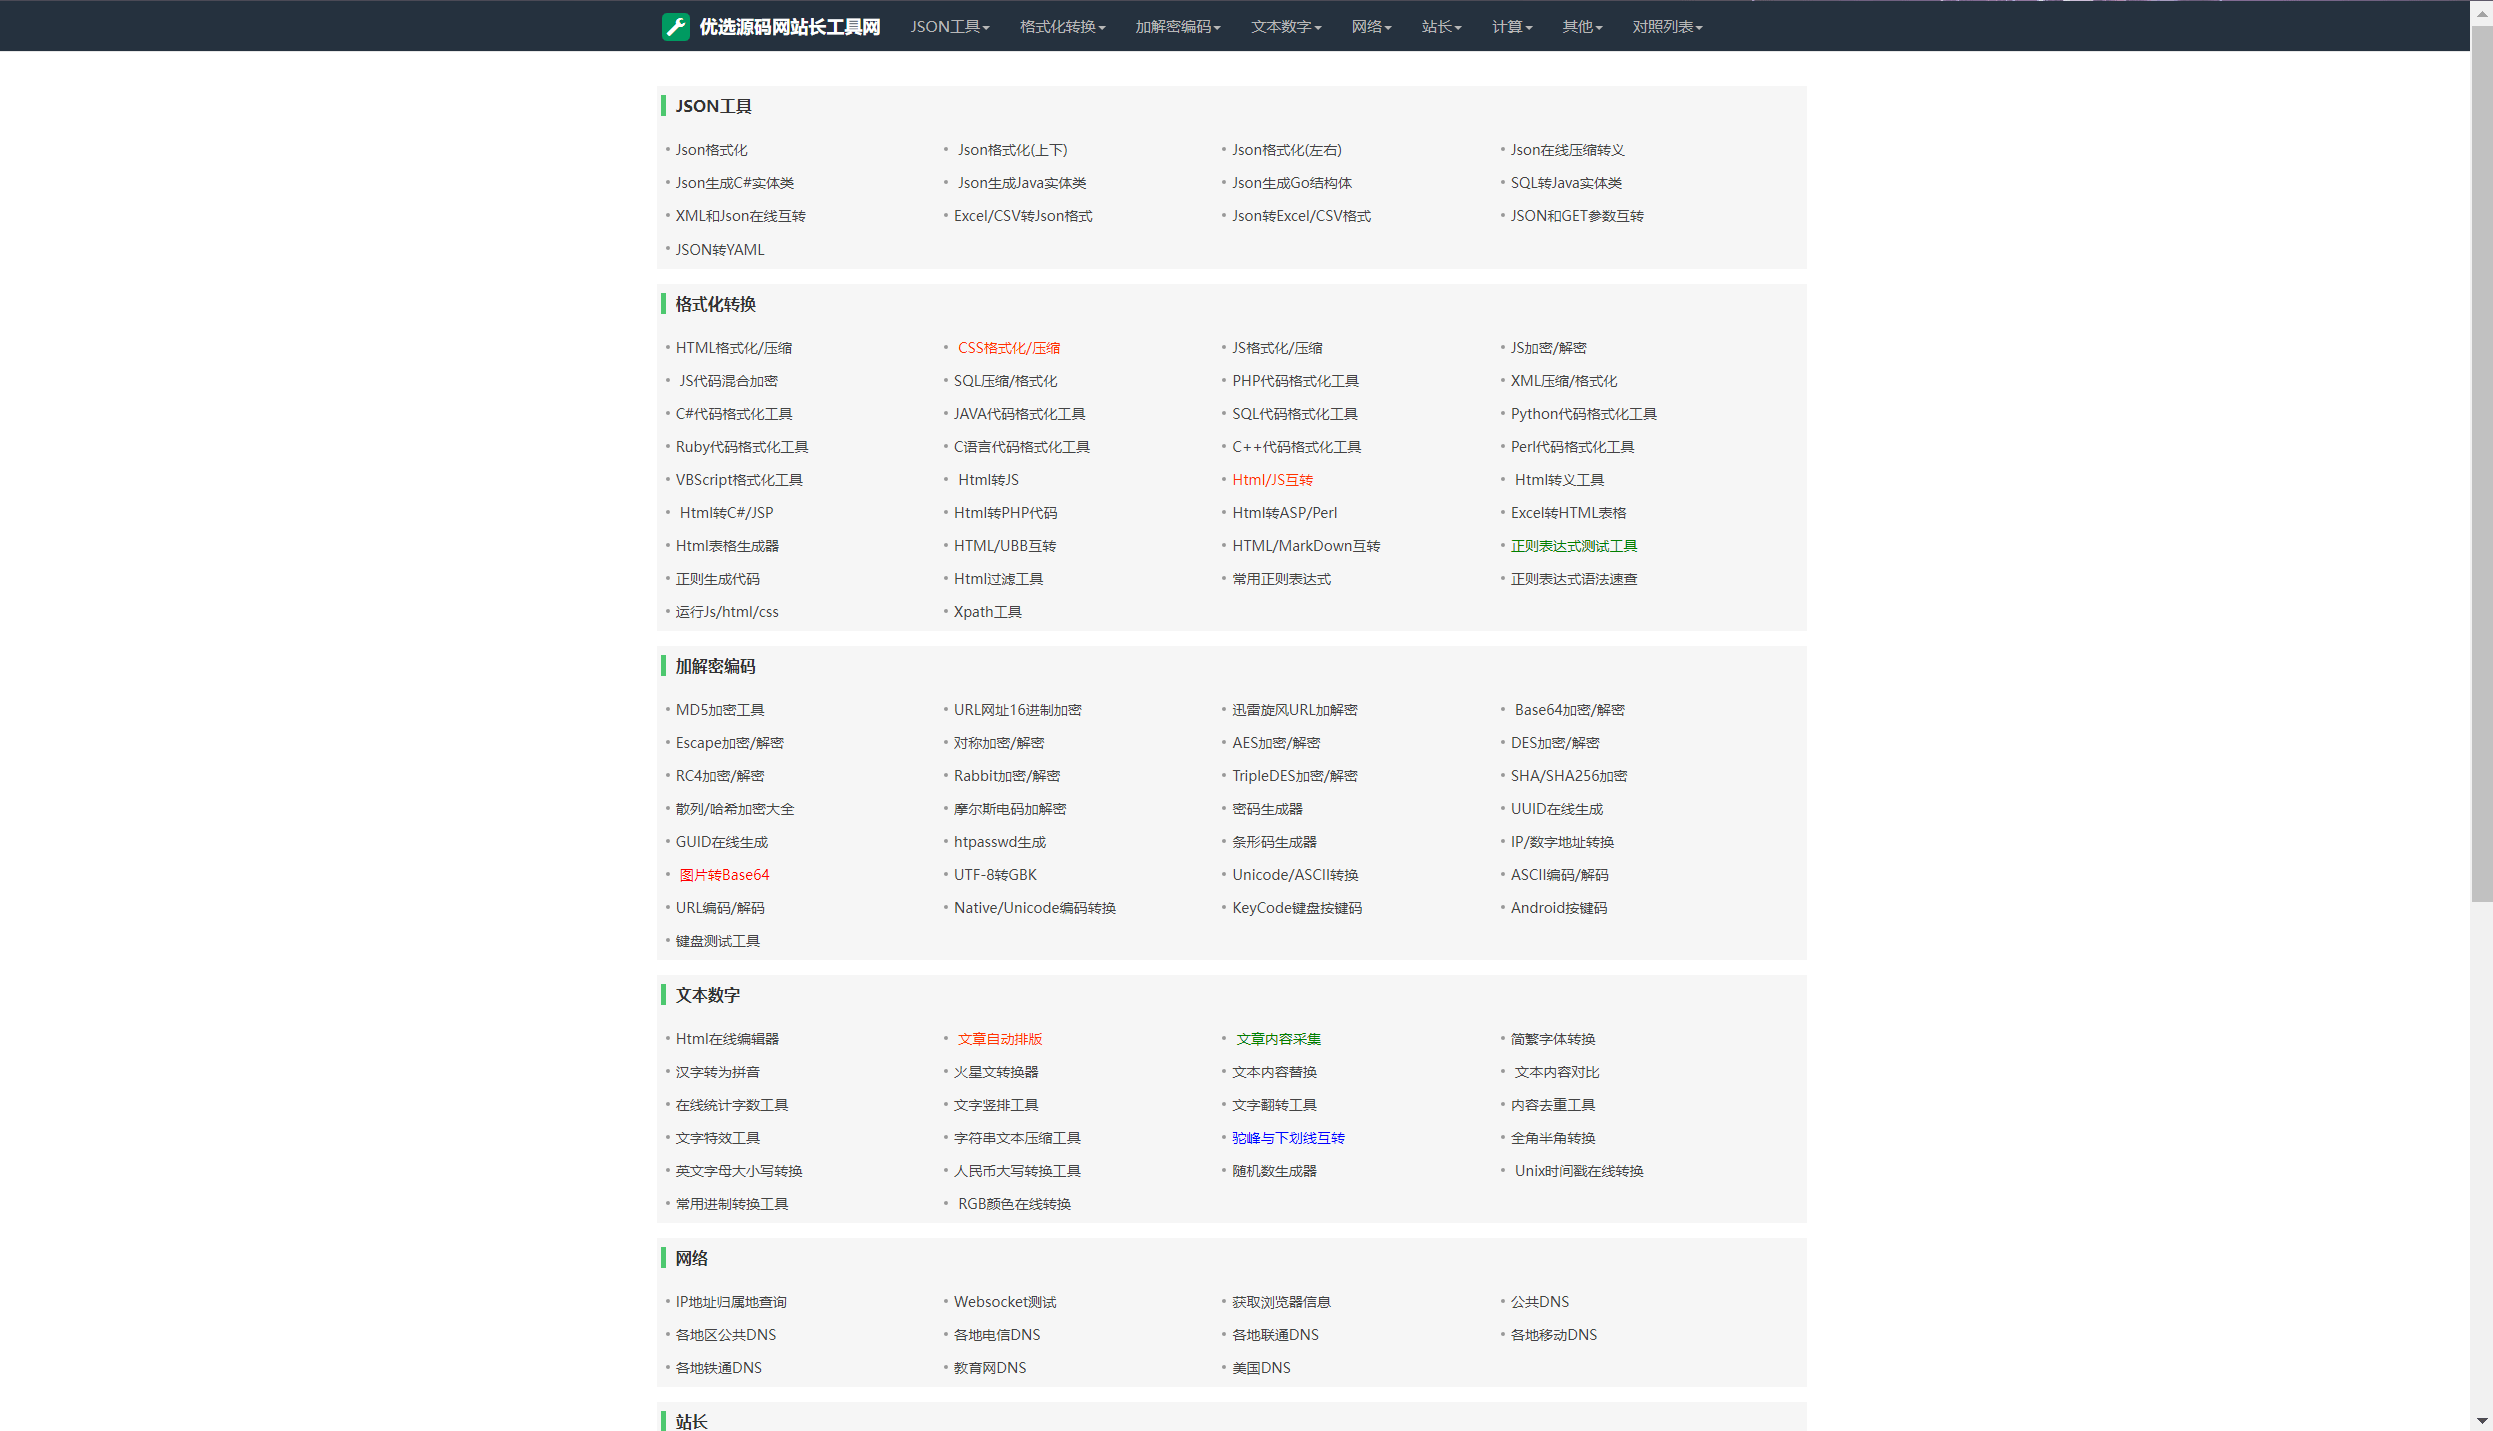Open the red CSS格式化/压缩 link
This screenshot has height=1431, width=2493.
pyautogui.click(x=1008, y=348)
